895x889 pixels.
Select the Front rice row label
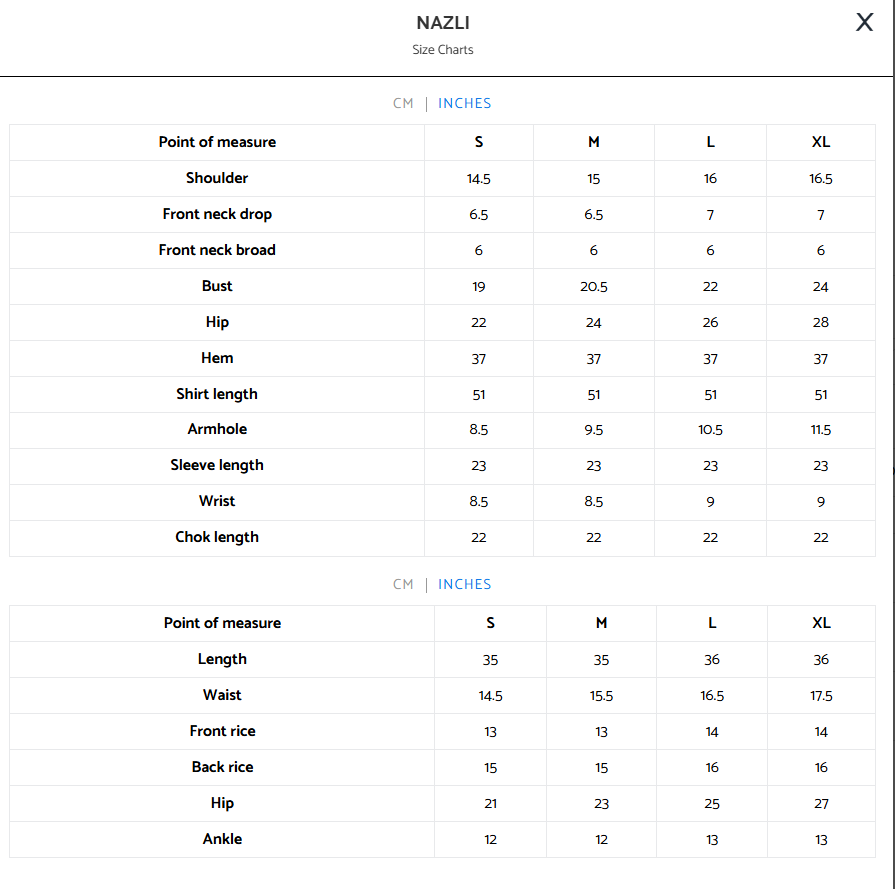(222, 731)
